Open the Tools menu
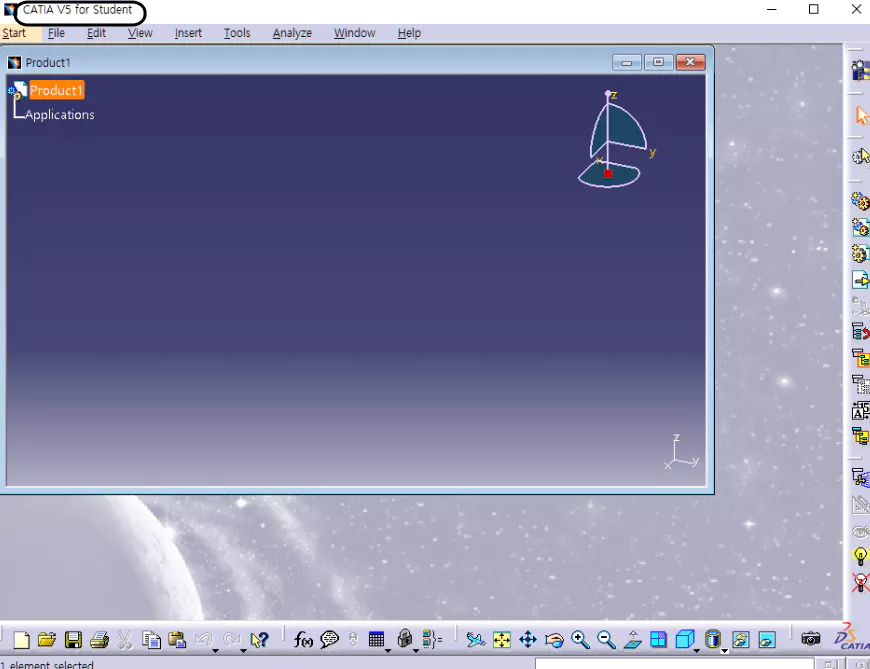This screenshot has height=669, width=870. pos(237,33)
